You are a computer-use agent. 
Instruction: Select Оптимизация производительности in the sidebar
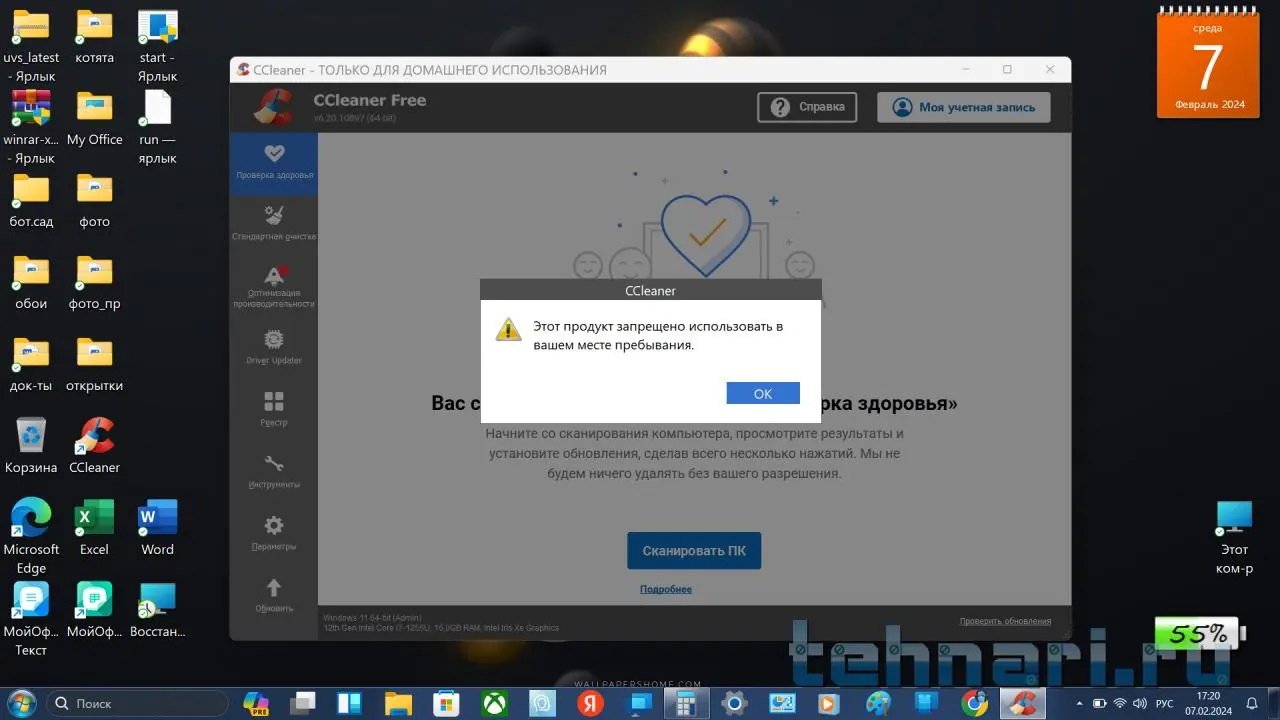pos(274,287)
